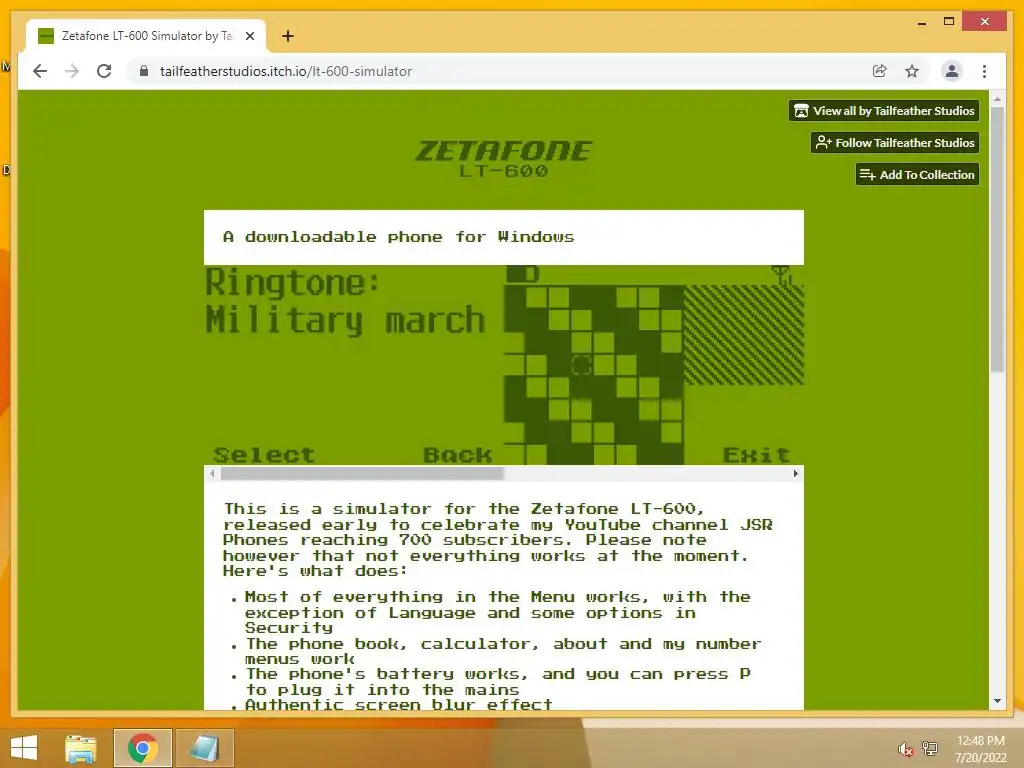Open the notepad-like app on the taskbar

click(x=204, y=748)
